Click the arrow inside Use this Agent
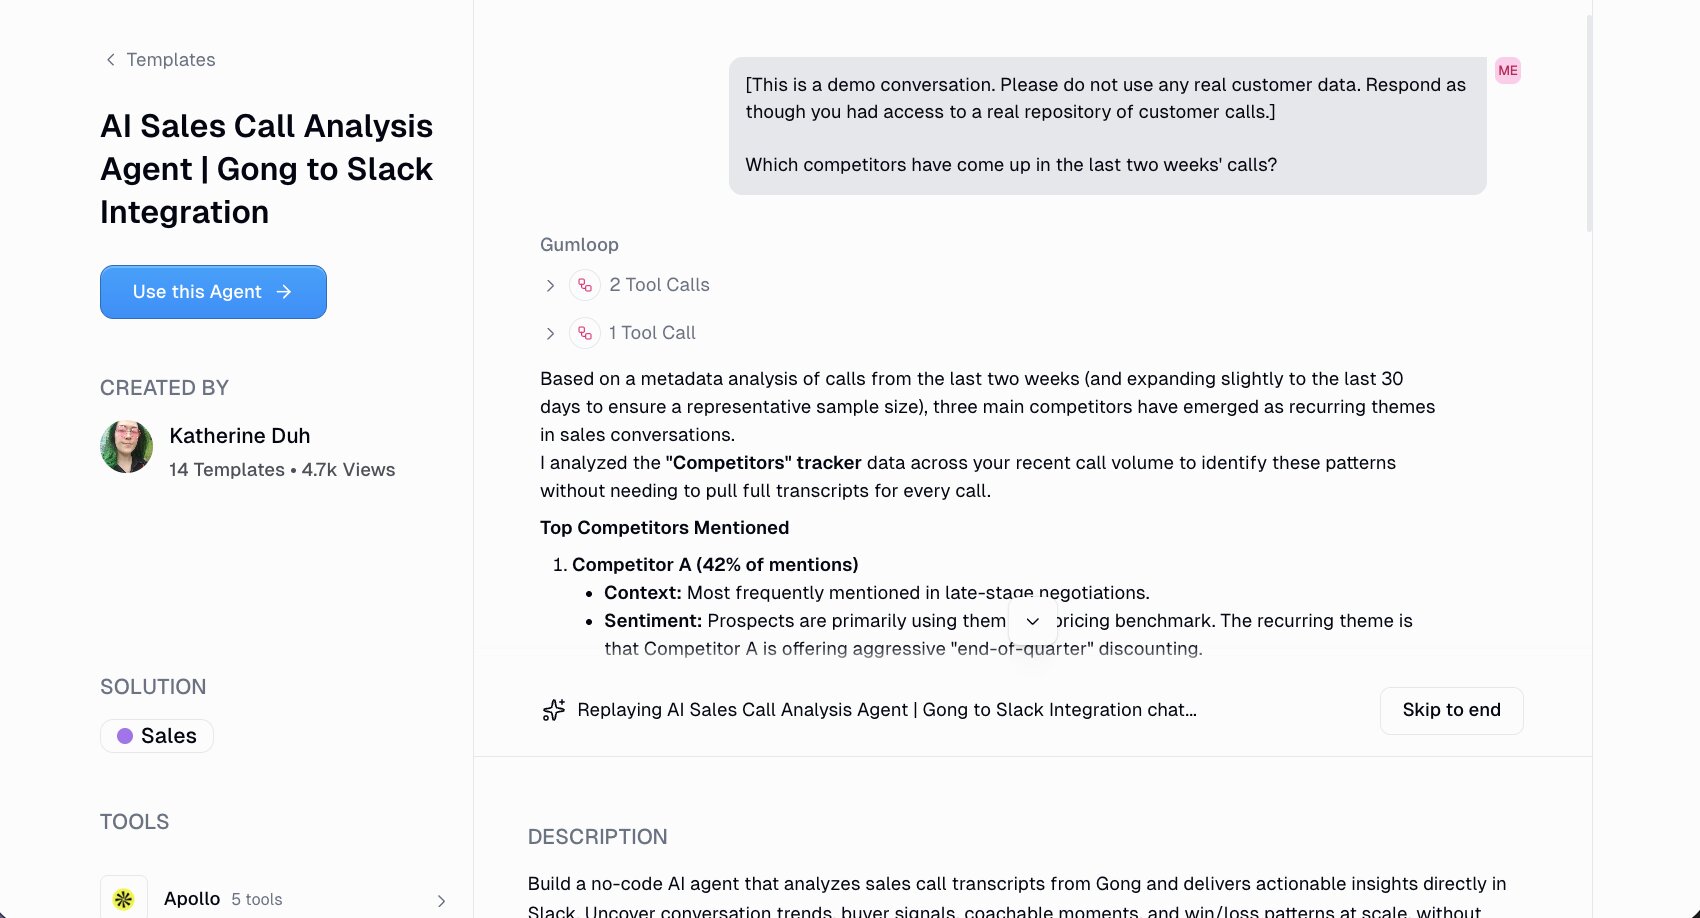 [285, 291]
